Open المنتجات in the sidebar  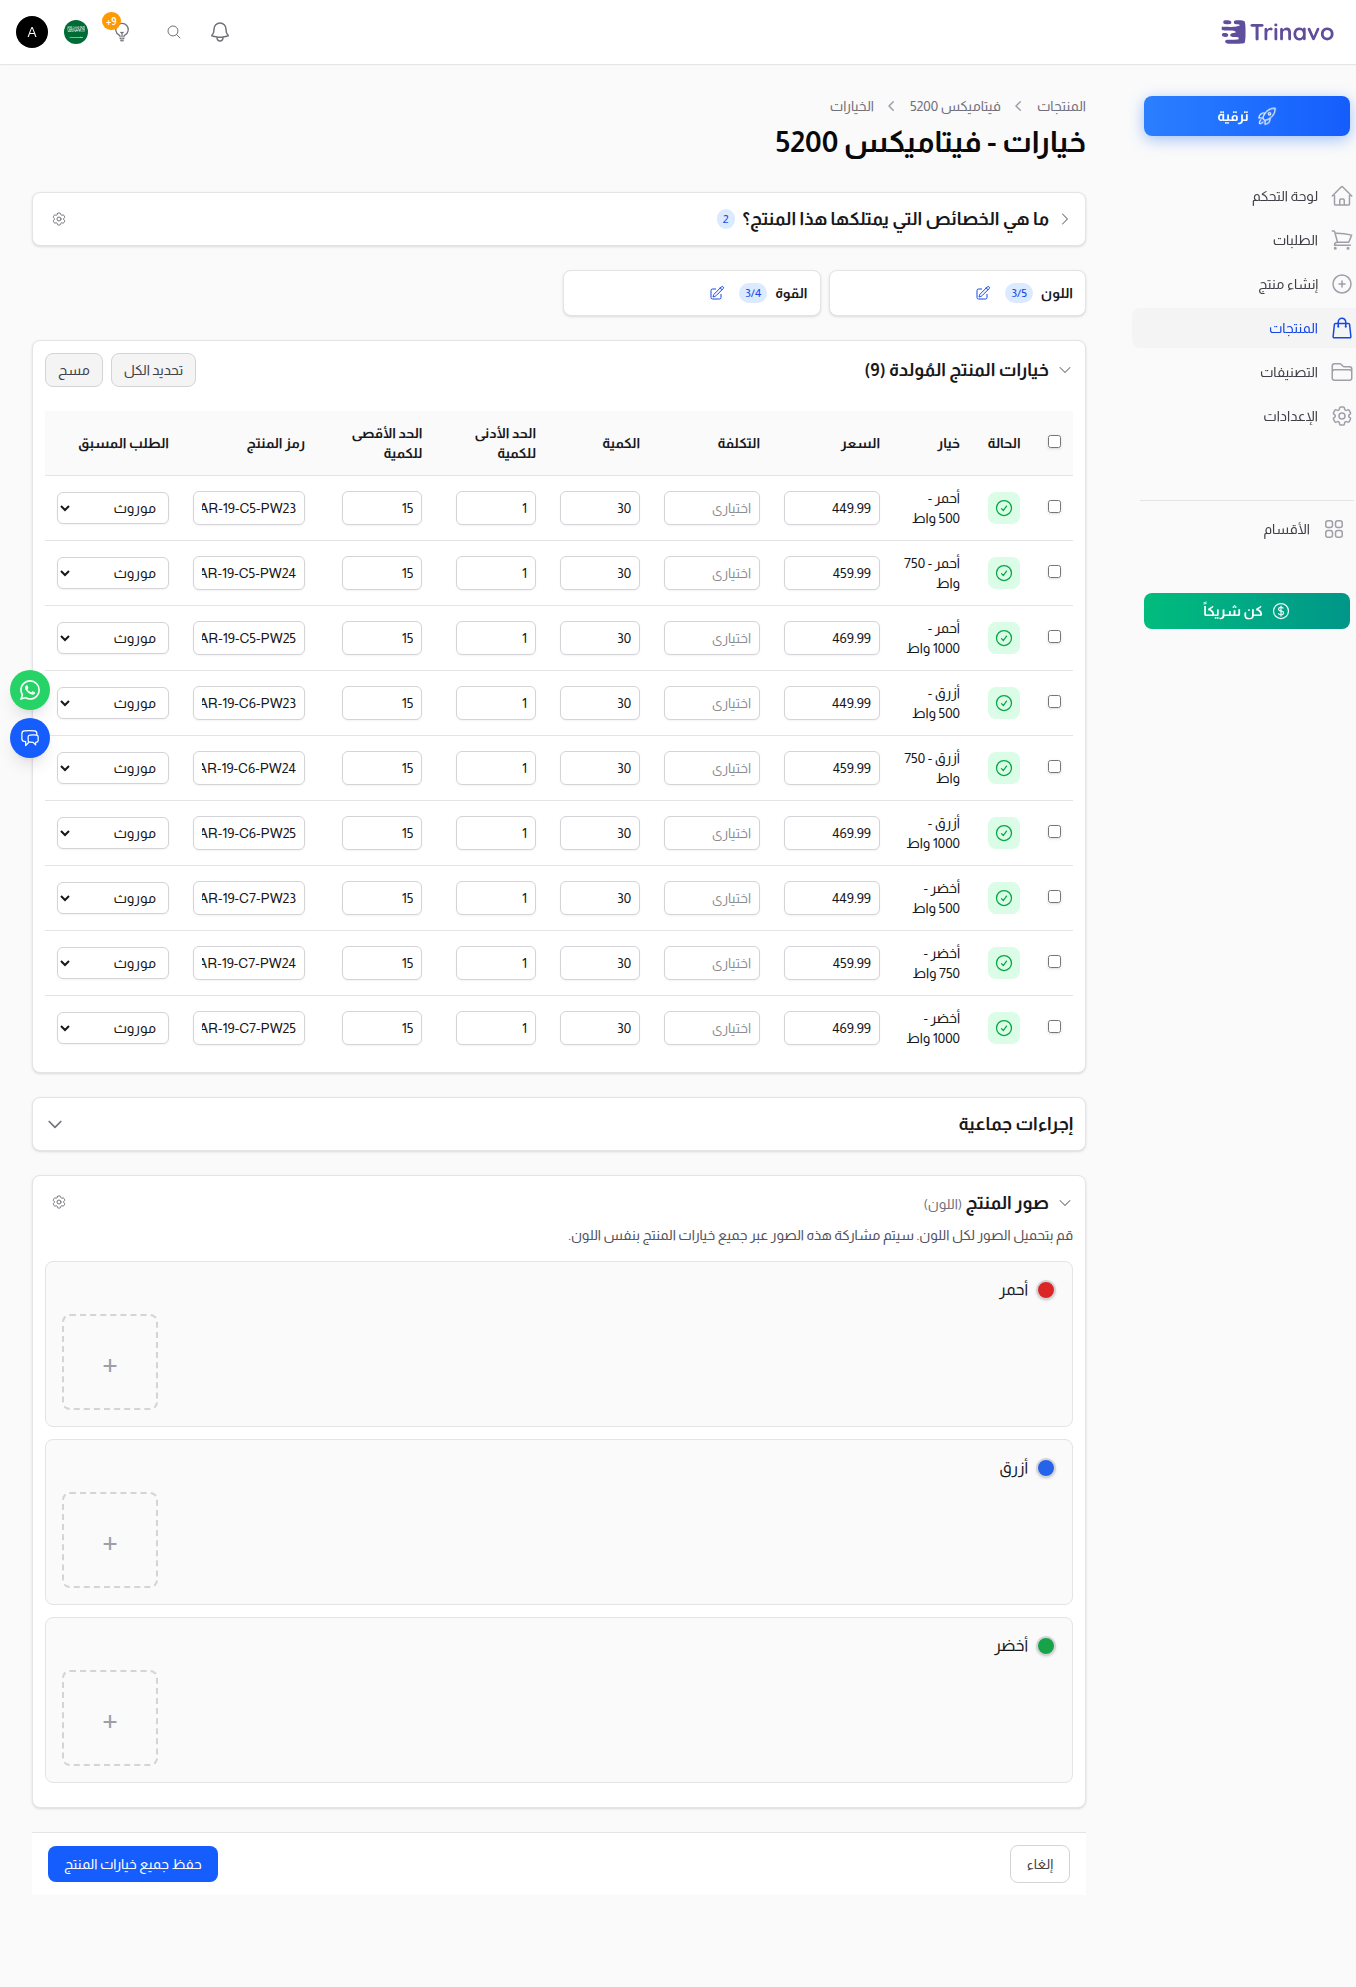coord(1244,328)
